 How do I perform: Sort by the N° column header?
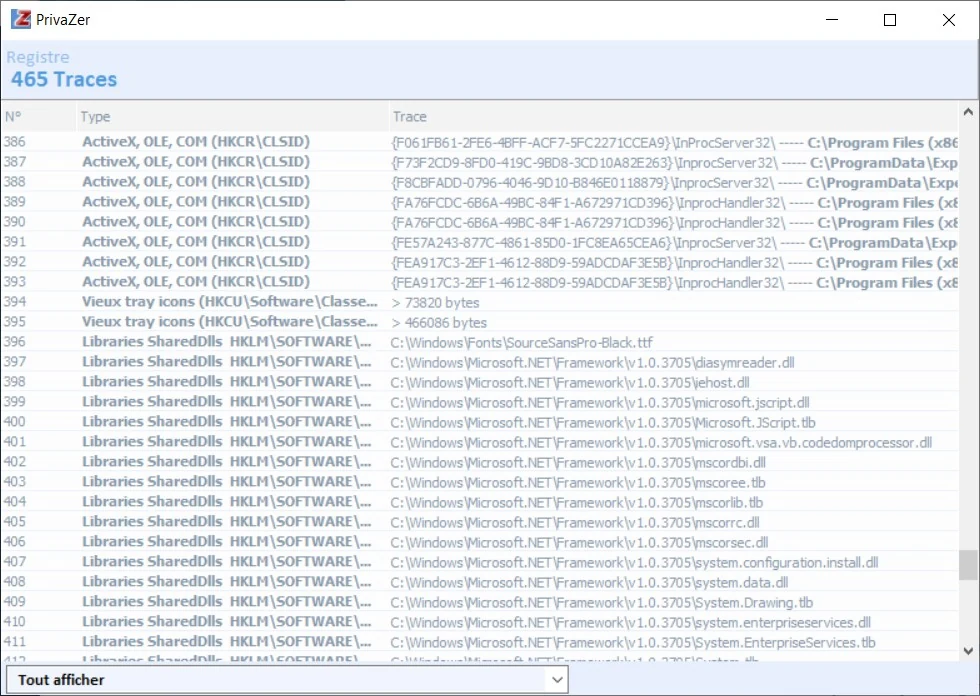tap(38, 116)
